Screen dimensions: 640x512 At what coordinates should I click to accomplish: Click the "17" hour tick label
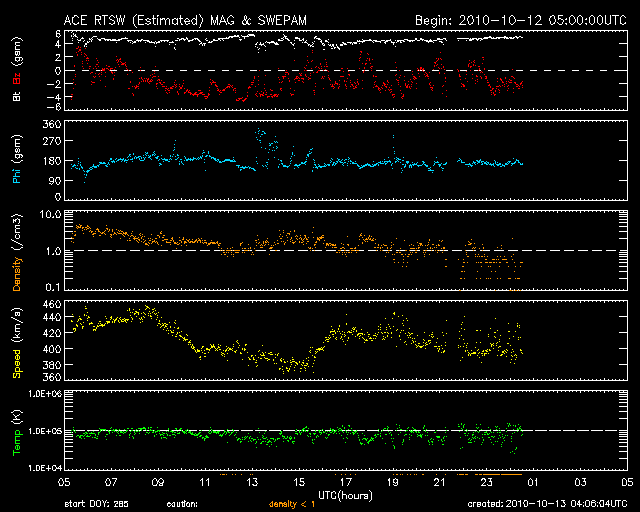click(346, 482)
